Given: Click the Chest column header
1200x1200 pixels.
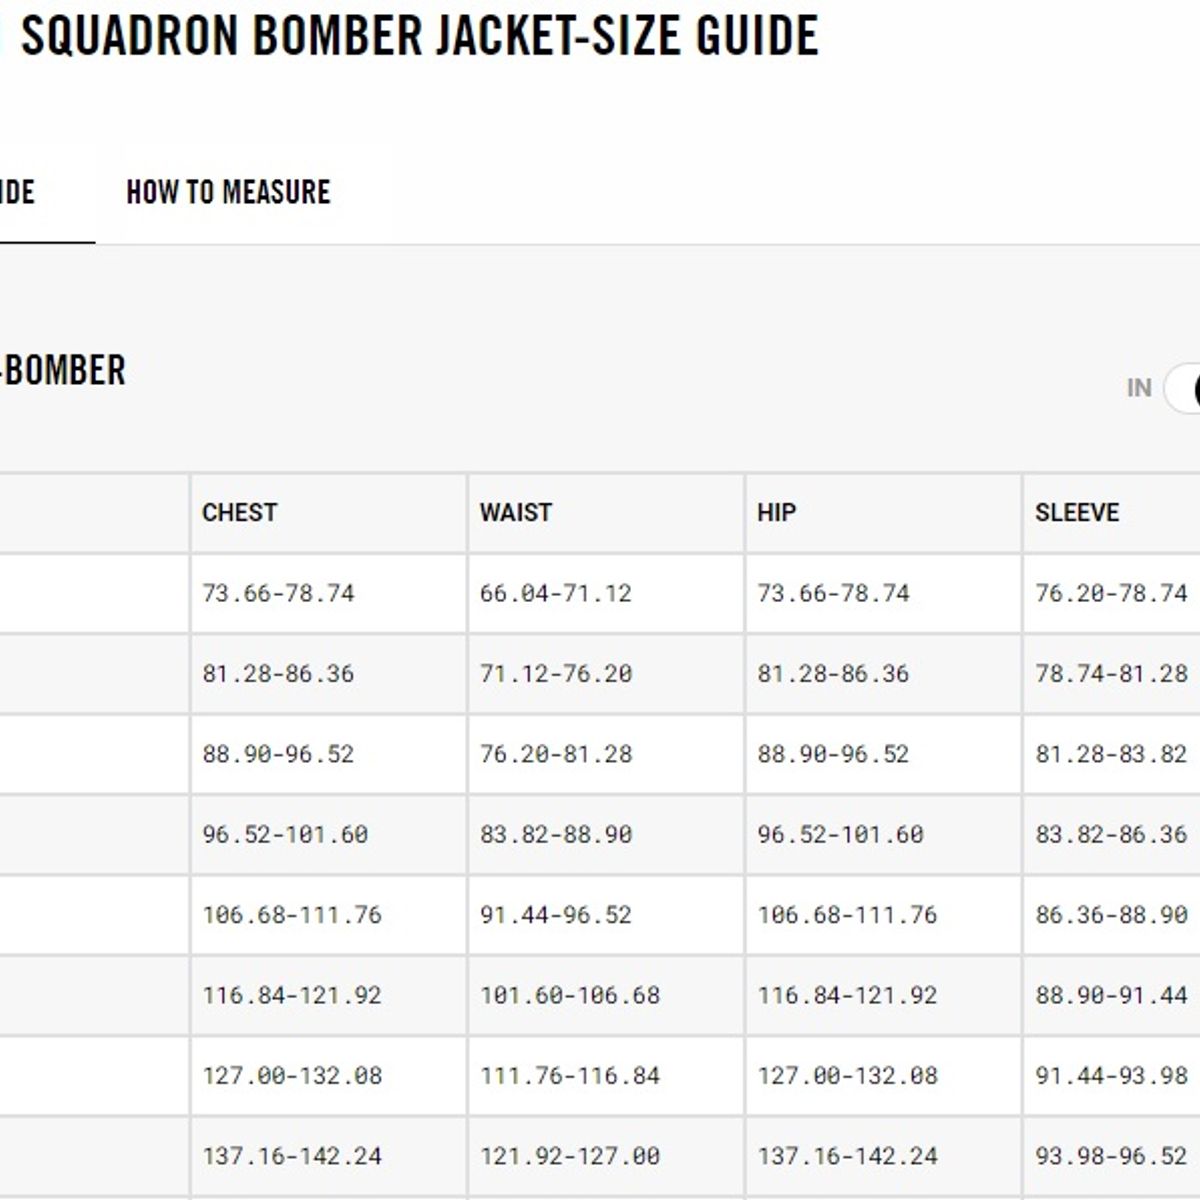Looking at the screenshot, I should [x=240, y=513].
